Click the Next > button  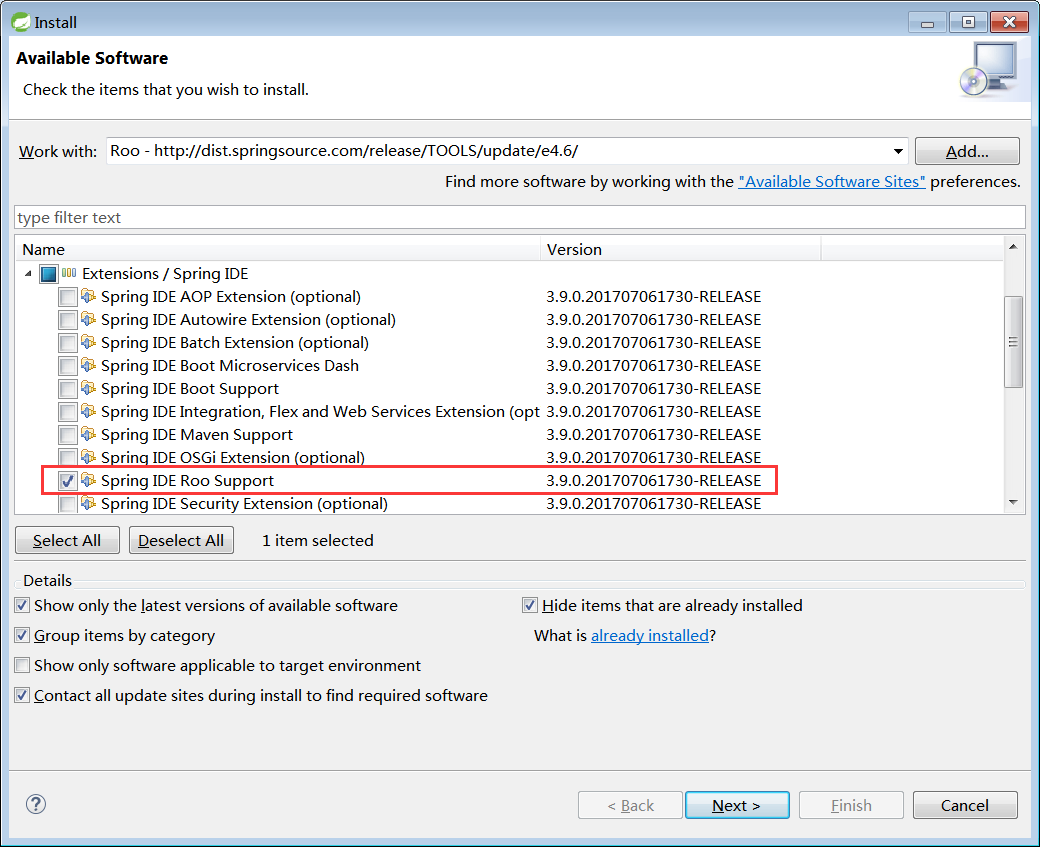pos(737,805)
